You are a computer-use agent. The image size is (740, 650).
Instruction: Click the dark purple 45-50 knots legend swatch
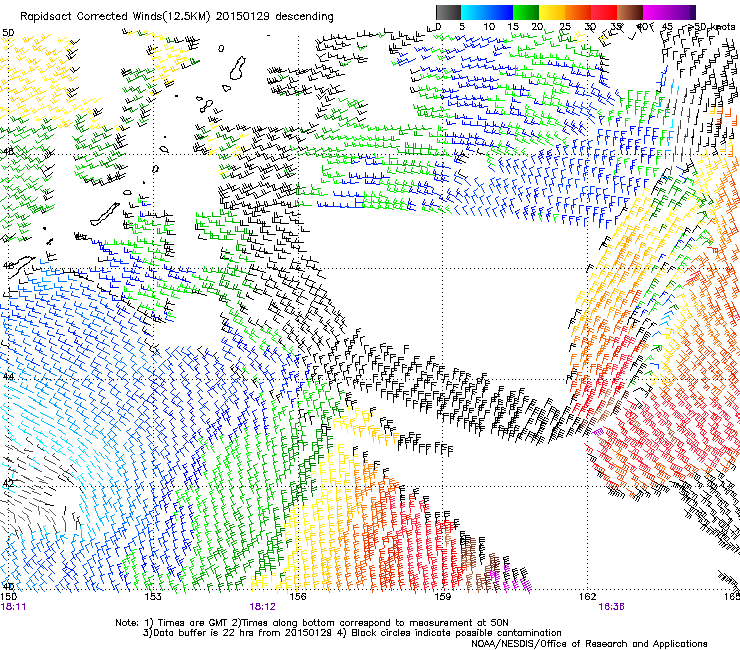(x=682, y=12)
